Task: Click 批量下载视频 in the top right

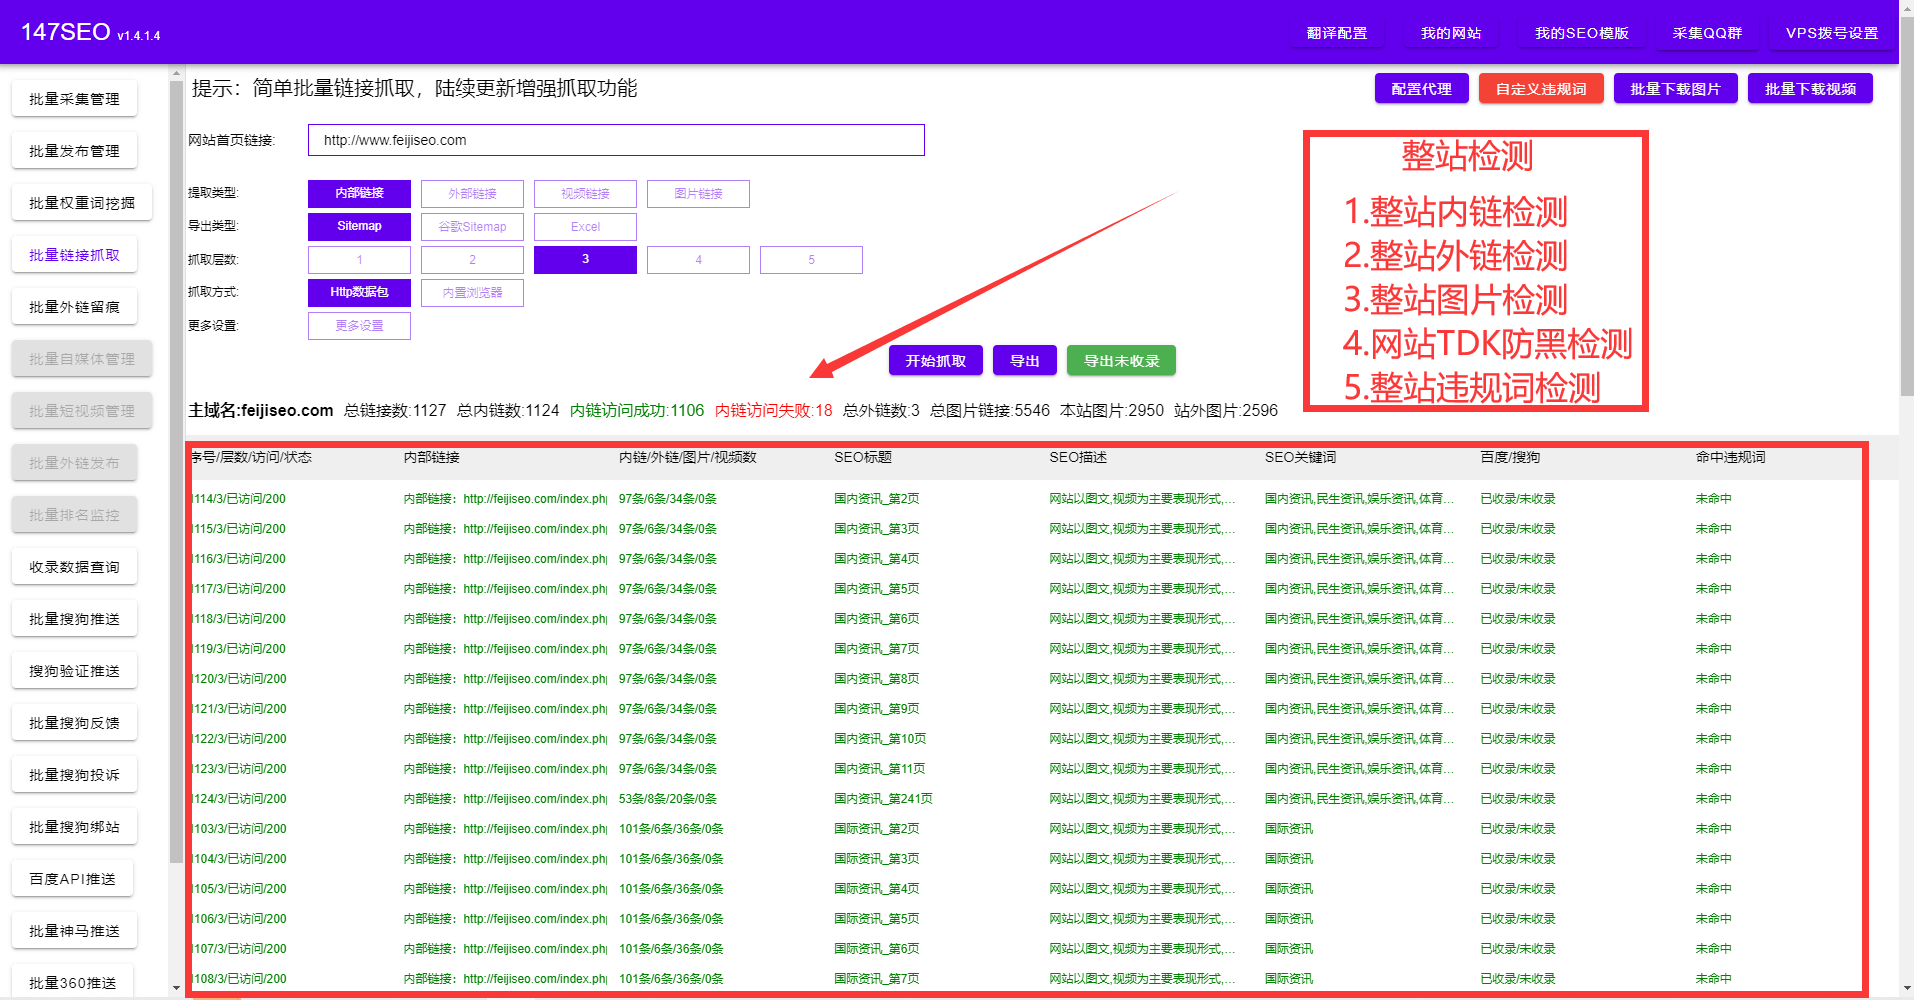Action: point(1809,88)
